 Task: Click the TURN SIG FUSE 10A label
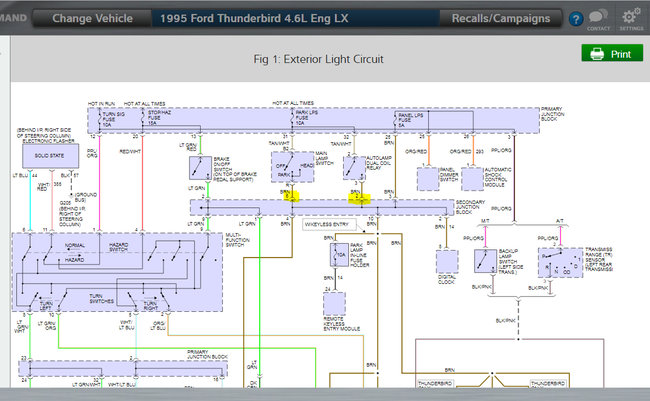(x=113, y=119)
